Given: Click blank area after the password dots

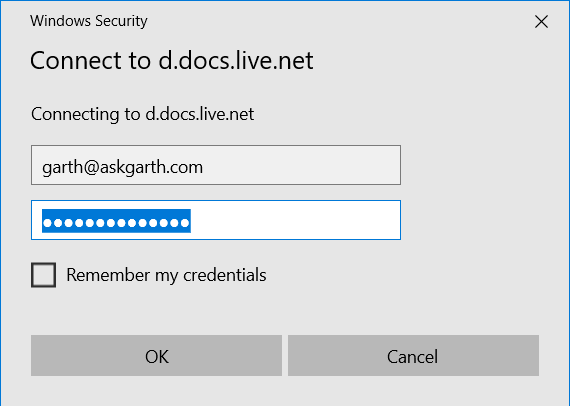Looking at the screenshot, I should [x=294, y=221].
